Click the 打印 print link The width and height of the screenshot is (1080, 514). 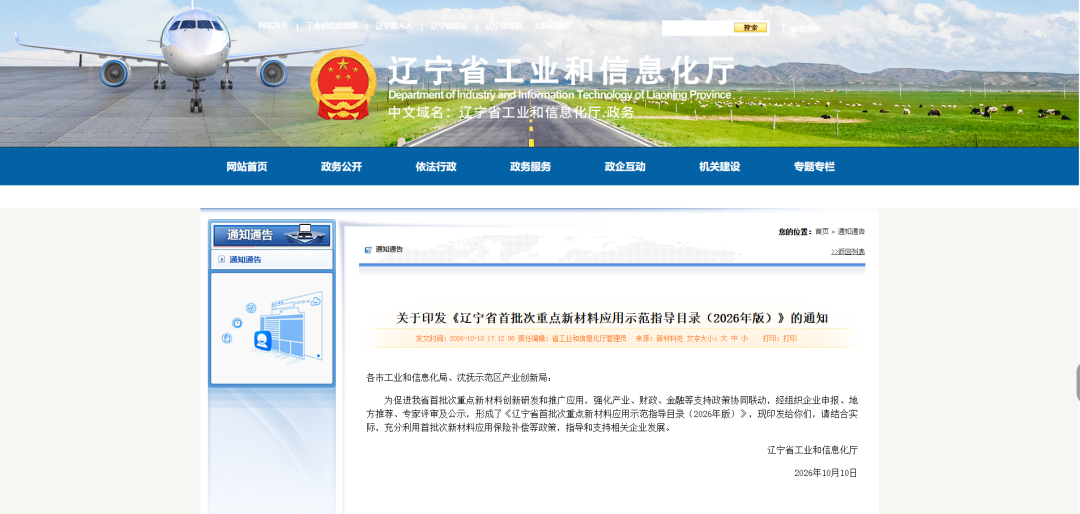(789, 339)
